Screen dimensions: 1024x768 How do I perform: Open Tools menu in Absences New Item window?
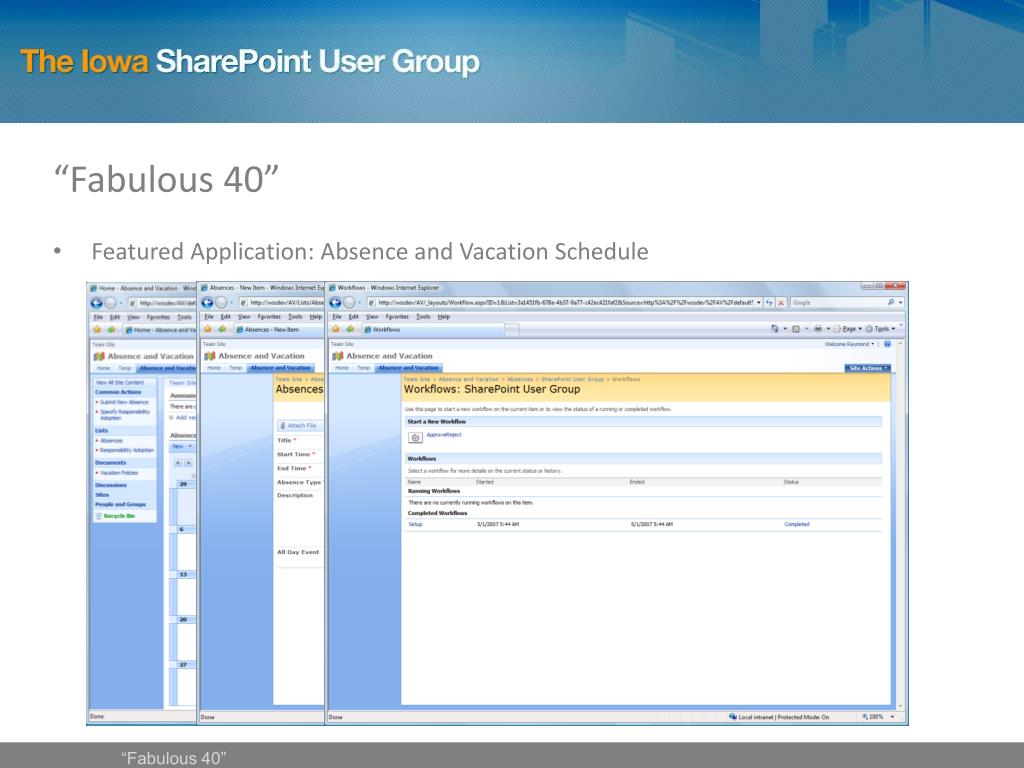coord(296,317)
